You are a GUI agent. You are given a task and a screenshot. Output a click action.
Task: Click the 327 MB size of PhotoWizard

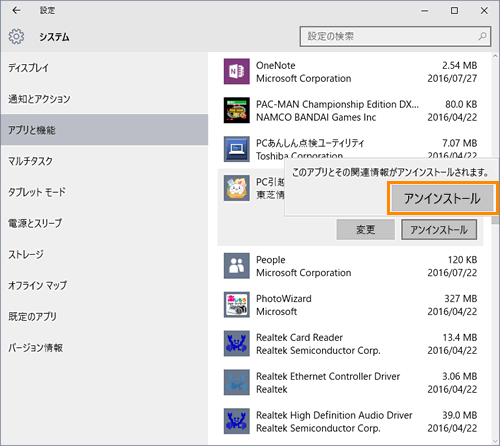coord(460,299)
